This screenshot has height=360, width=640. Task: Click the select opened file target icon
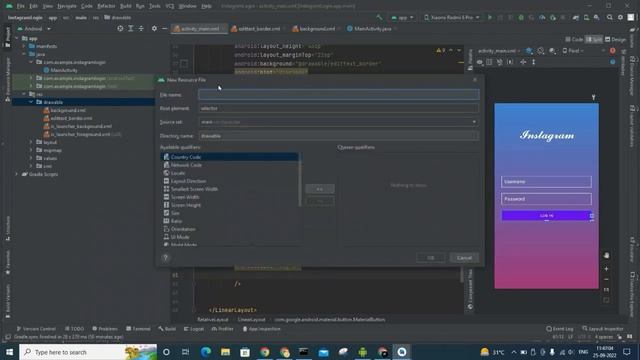[120, 29]
